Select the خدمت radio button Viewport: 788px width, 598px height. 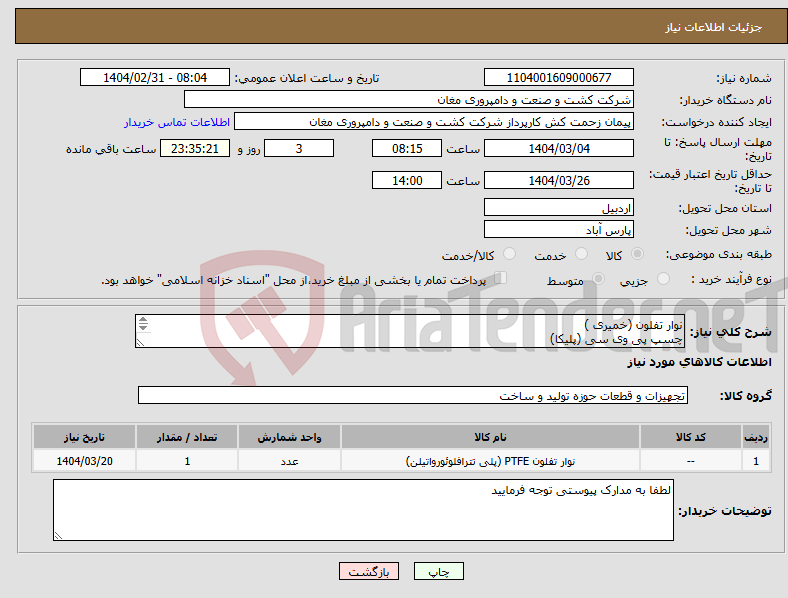[x=581, y=254]
